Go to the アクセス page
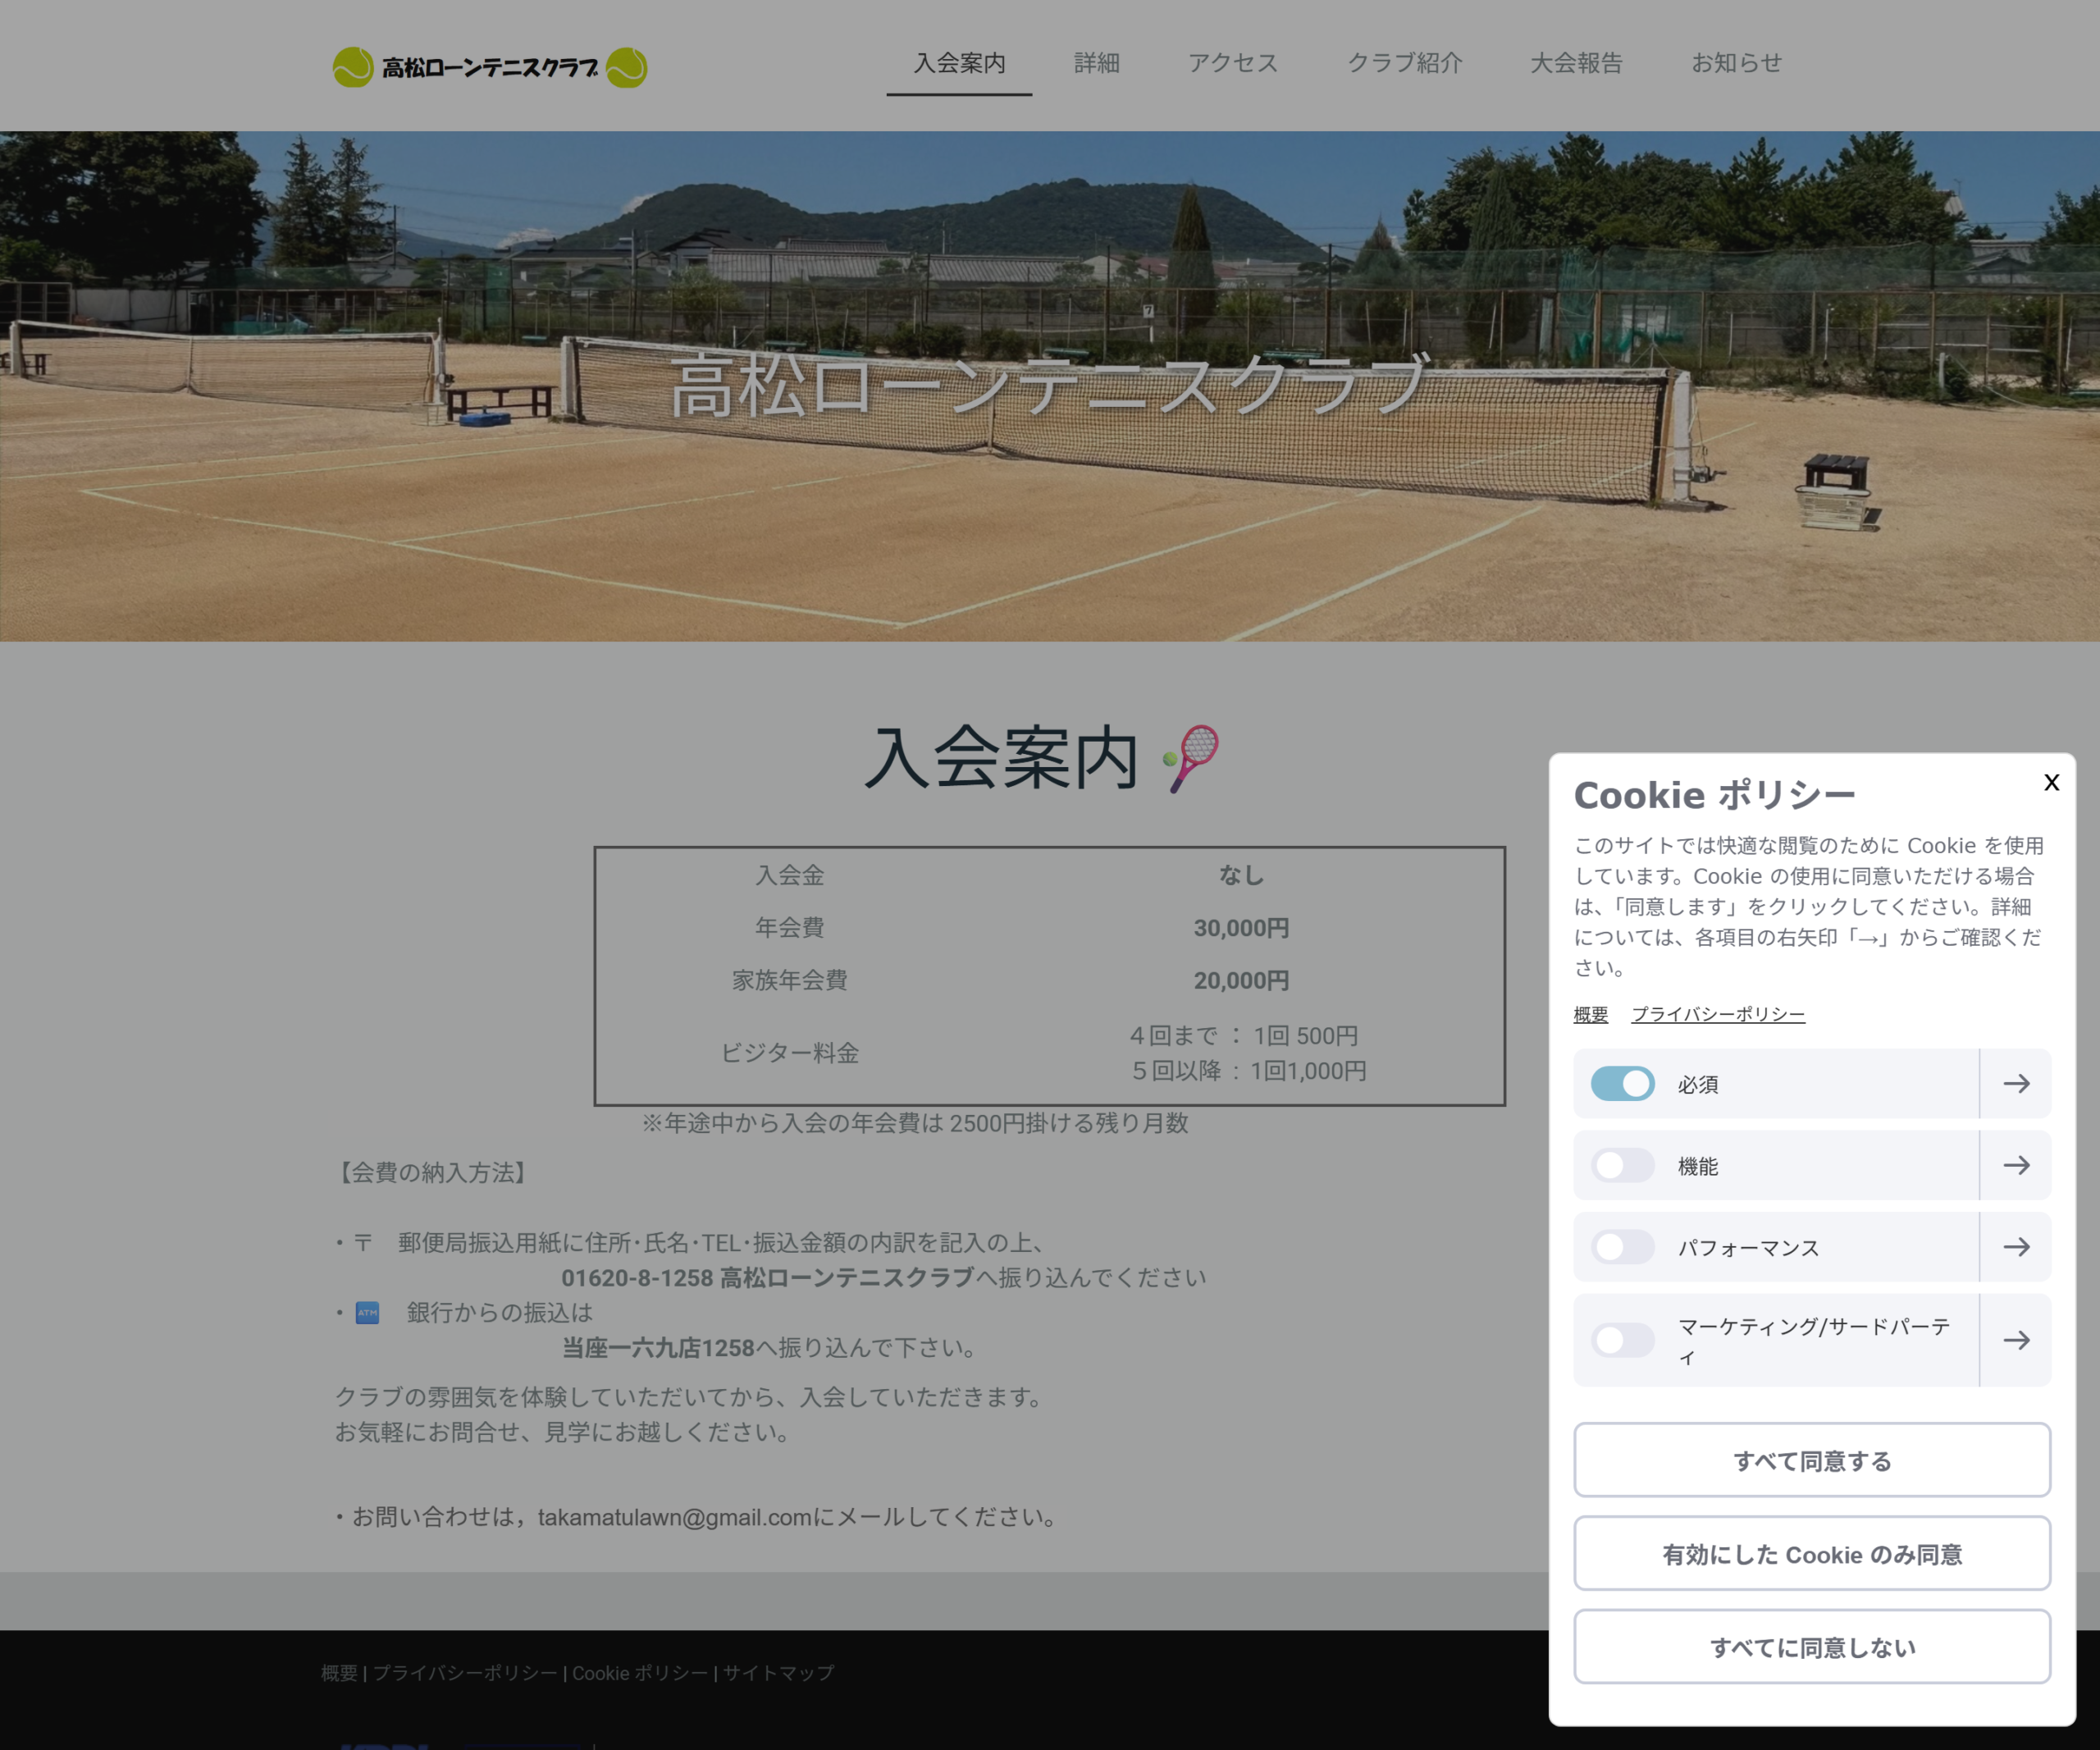 point(1232,63)
